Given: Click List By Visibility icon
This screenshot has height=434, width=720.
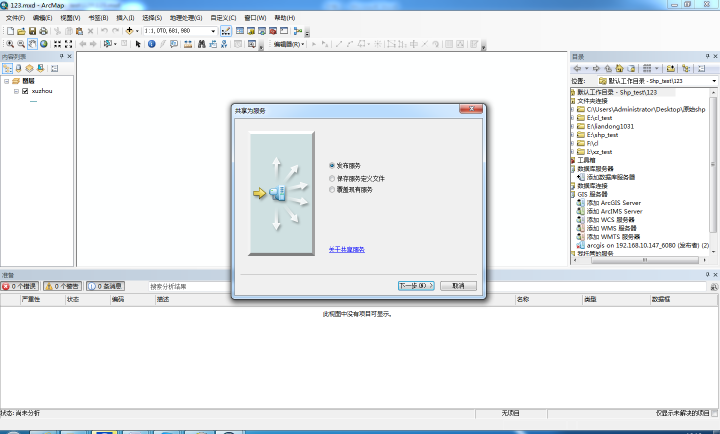Looking at the screenshot, I should coord(29,68).
